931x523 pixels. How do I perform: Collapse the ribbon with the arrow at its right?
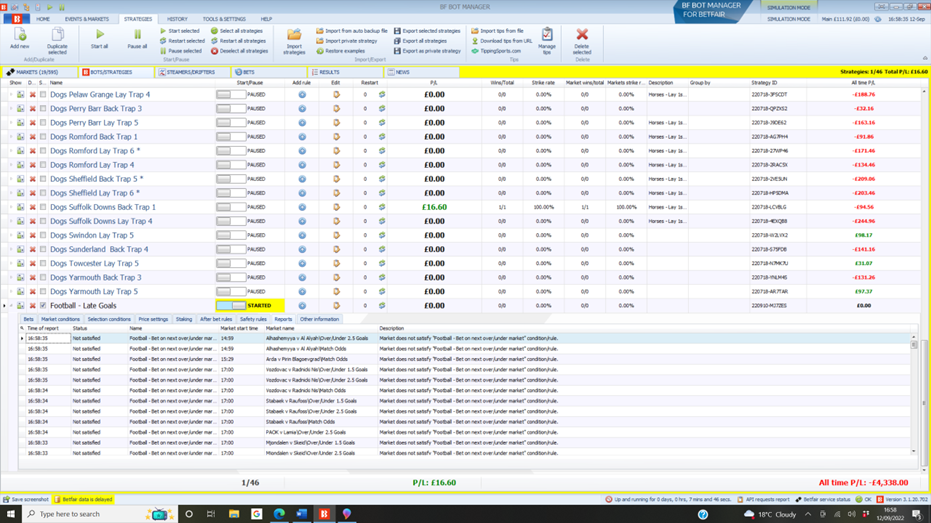(x=924, y=58)
